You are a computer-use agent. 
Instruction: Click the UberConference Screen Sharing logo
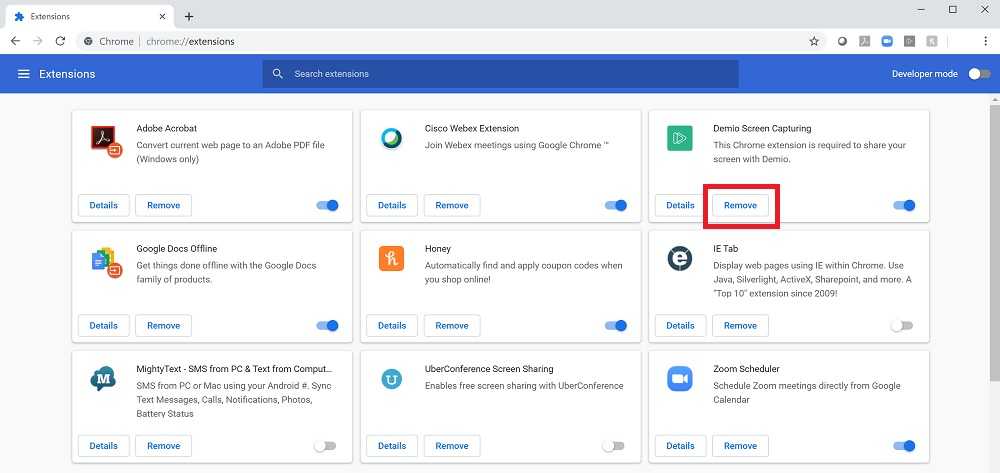point(391,379)
